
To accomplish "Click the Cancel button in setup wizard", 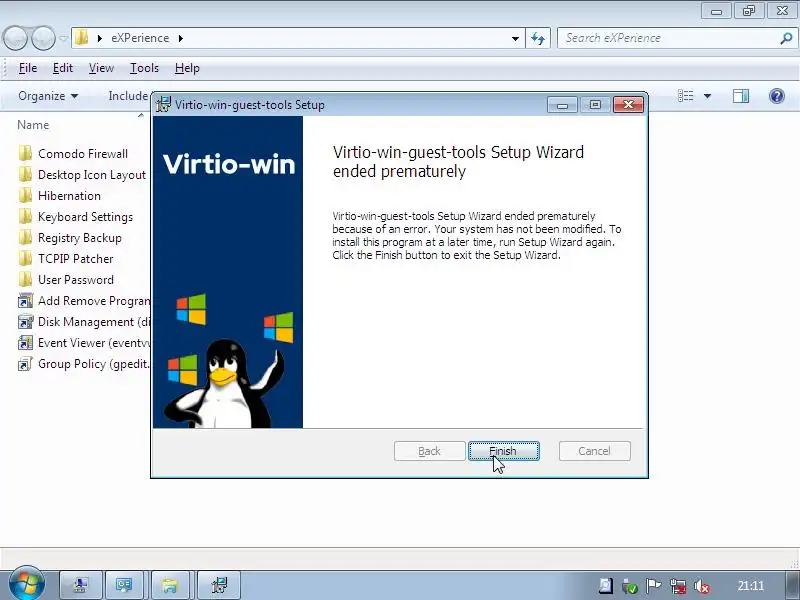I will click(x=594, y=451).
